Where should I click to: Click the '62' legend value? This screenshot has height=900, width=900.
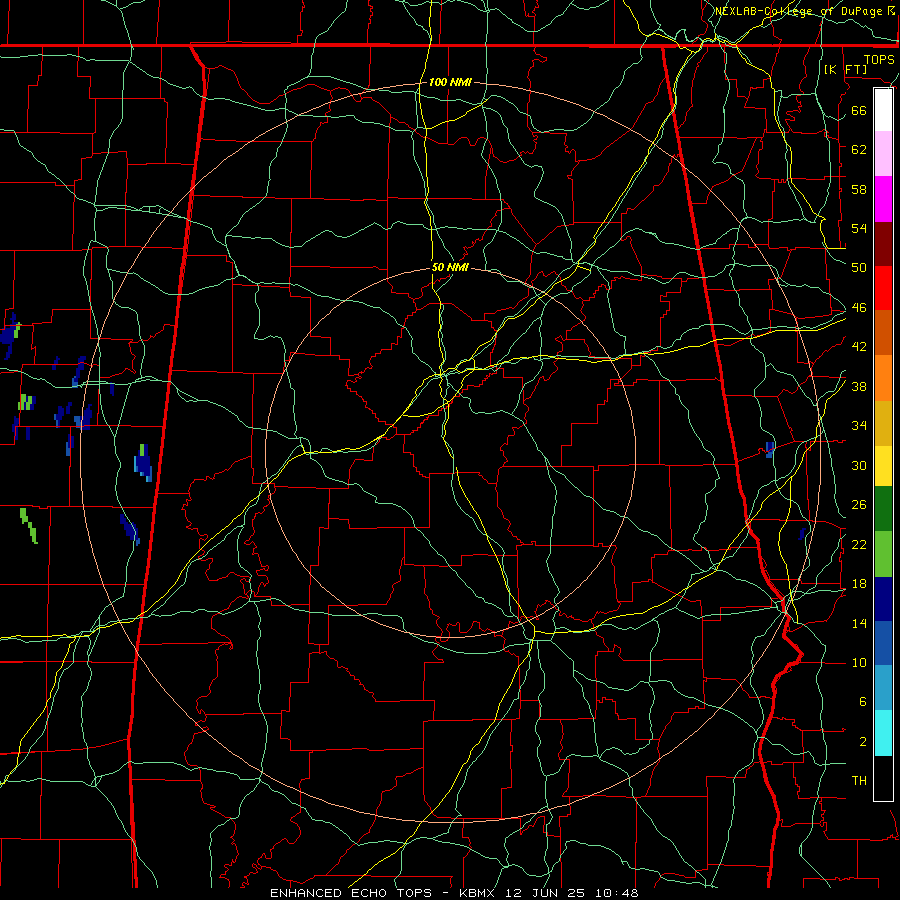pyautogui.click(x=859, y=149)
